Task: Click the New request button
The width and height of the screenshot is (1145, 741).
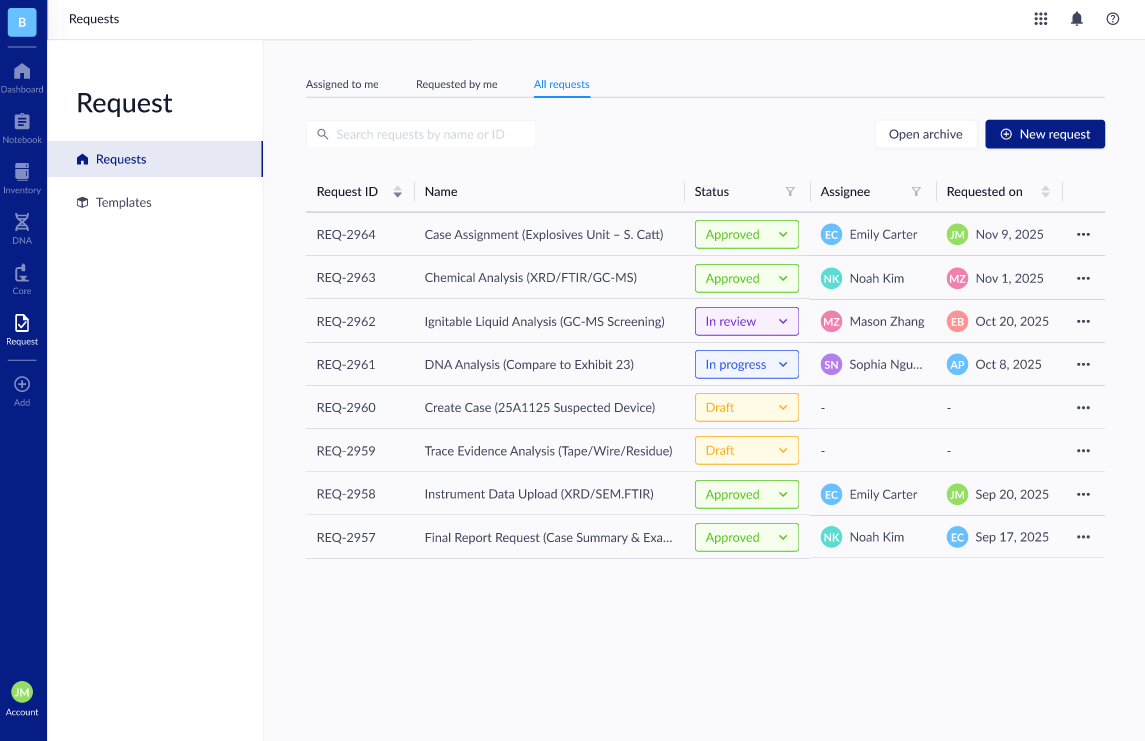Action: click(1045, 133)
